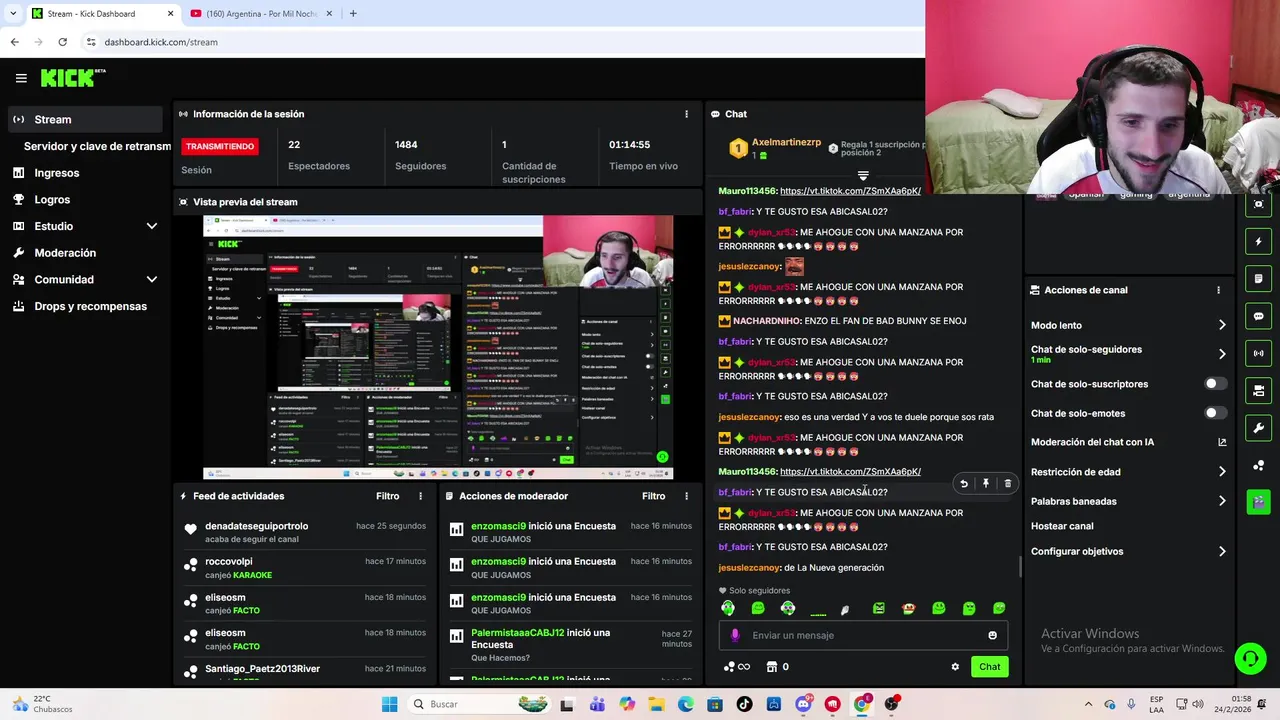Send message with green Chat button
The width and height of the screenshot is (1280, 720).
coord(989,667)
